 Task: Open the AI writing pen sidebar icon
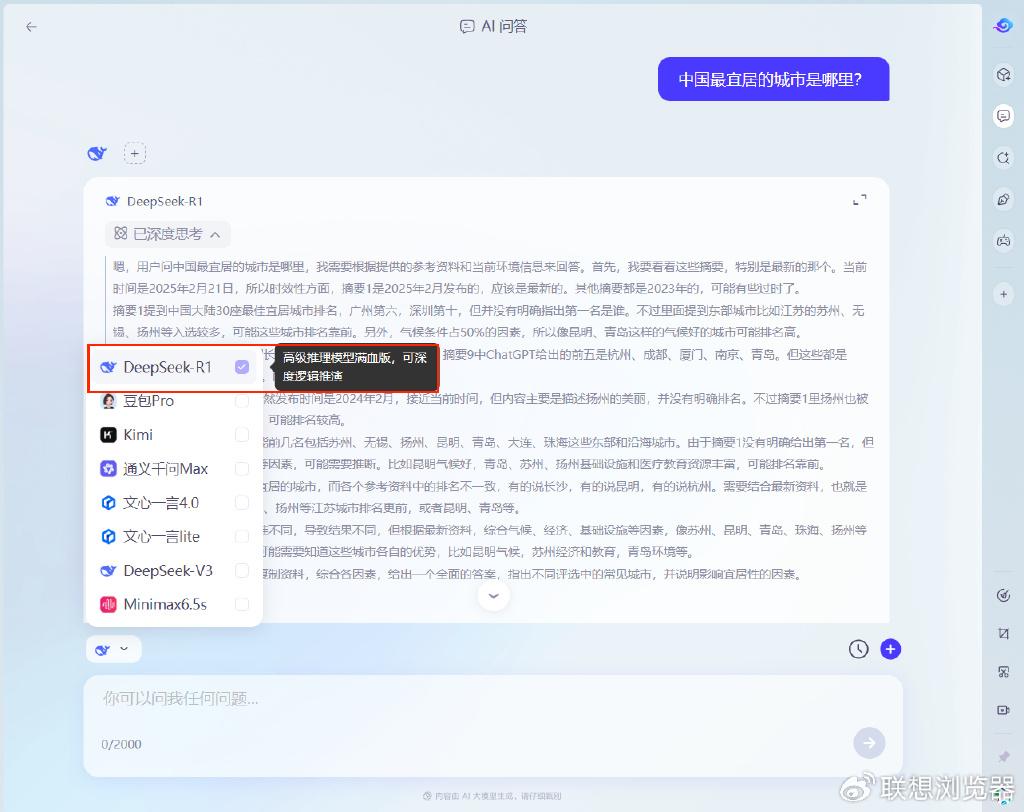point(1004,199)
